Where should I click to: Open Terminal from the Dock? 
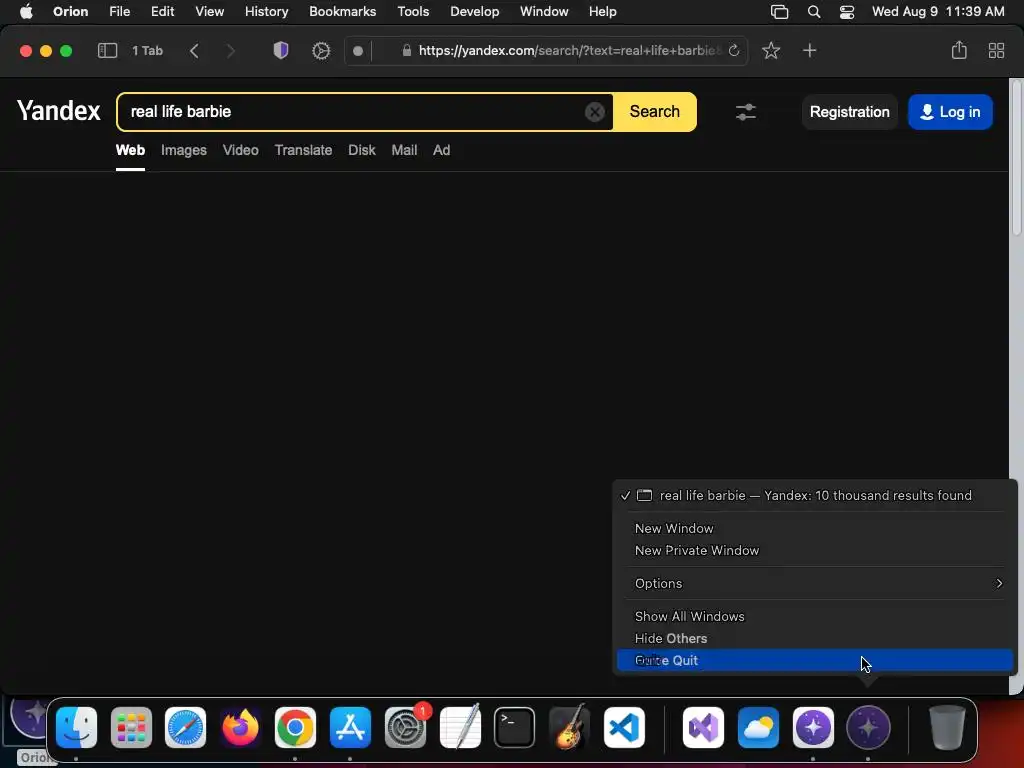514,727
